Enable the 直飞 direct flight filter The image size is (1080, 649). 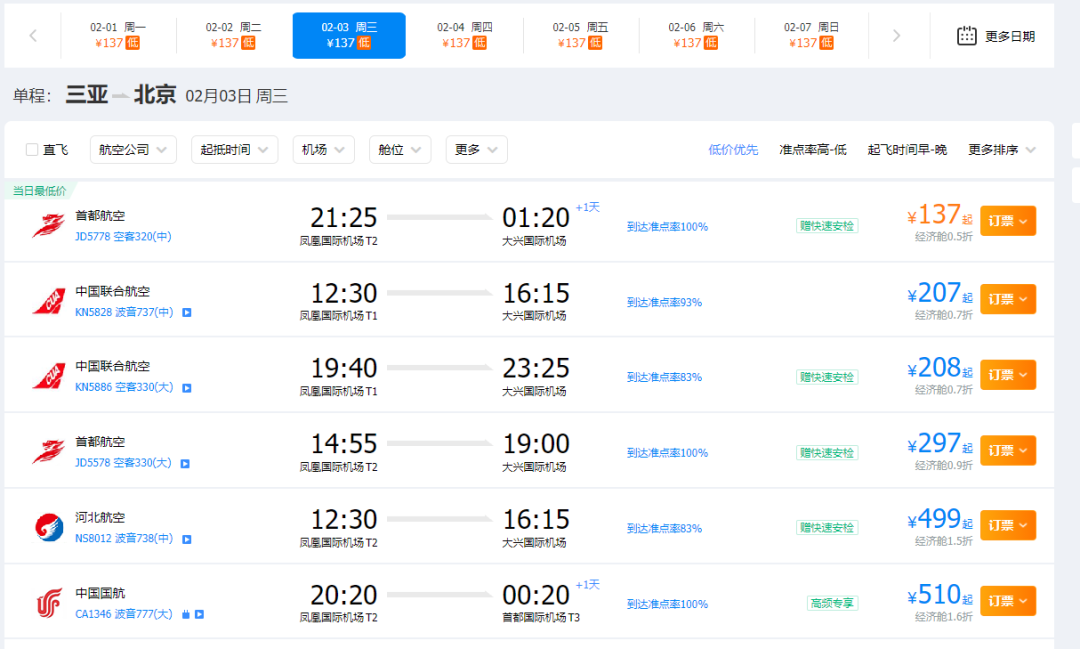click(31, 149)
